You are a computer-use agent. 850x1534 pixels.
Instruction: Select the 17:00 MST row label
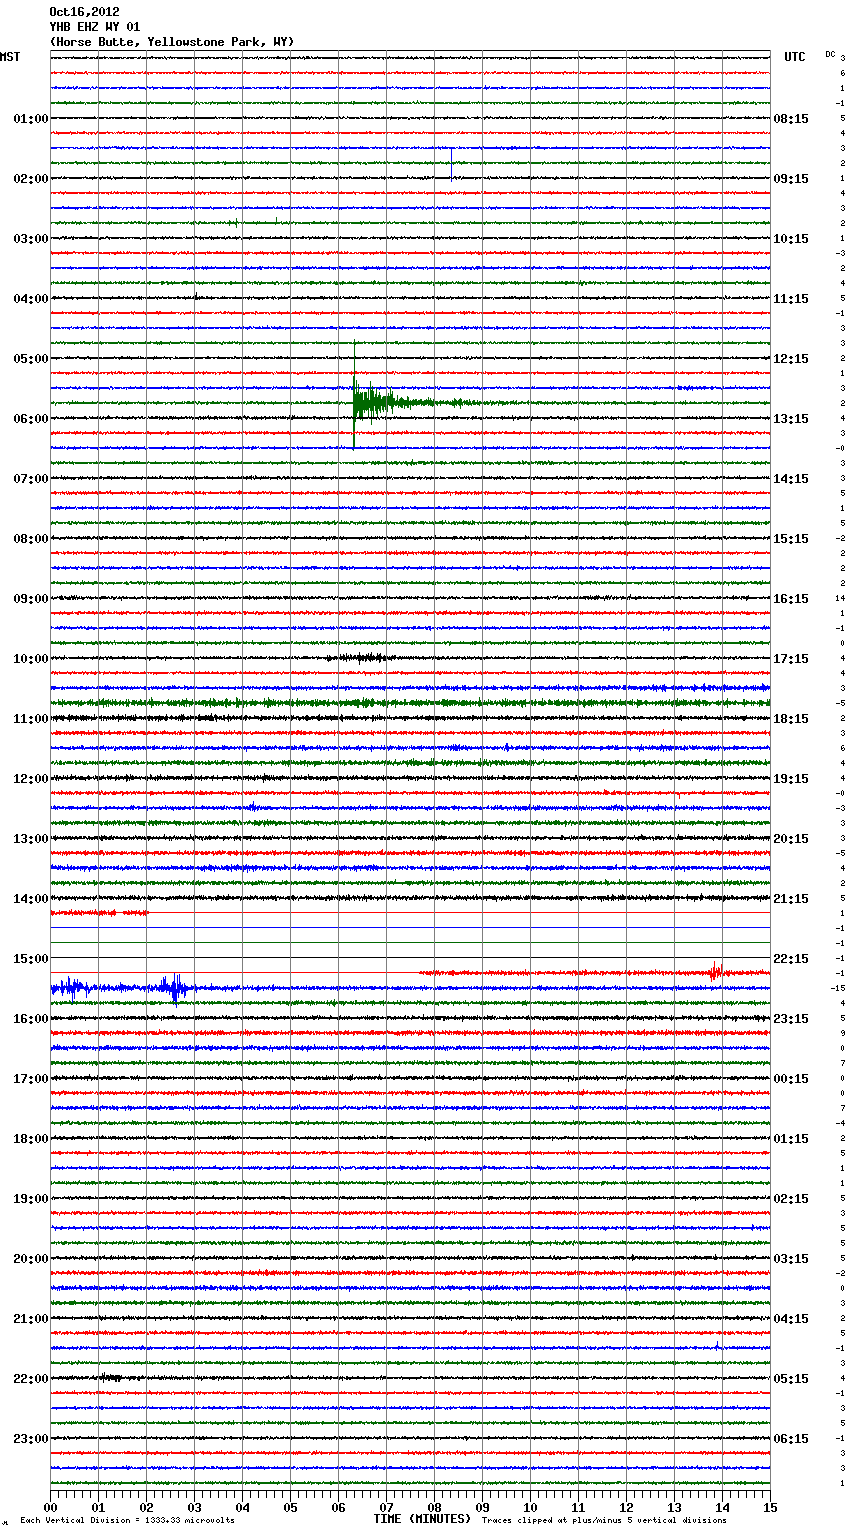31,1079
